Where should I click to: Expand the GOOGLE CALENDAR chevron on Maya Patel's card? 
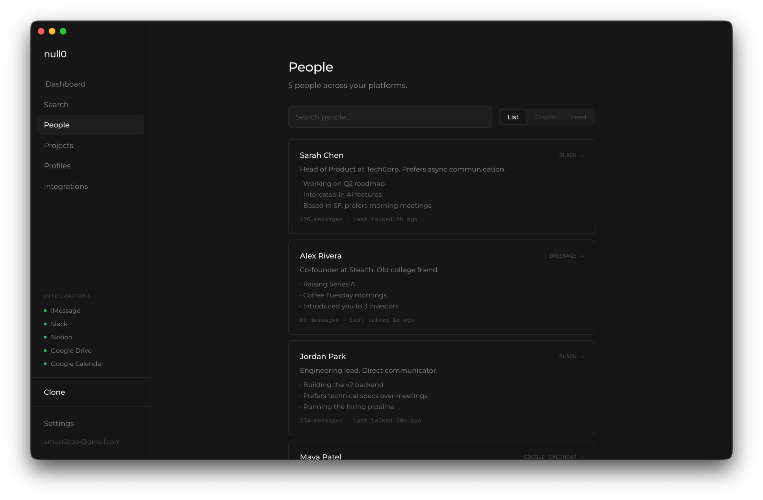pos(582,457)
